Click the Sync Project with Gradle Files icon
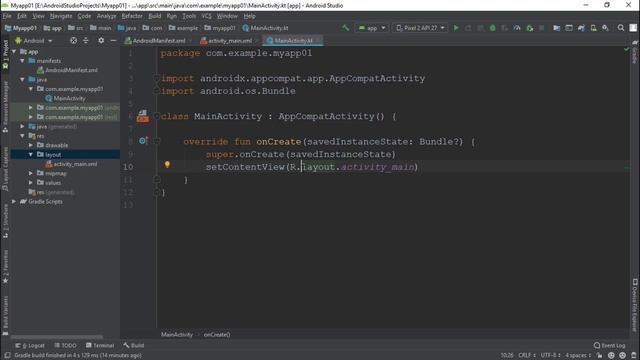The image size is (640, 360). click(x=581, y=28)
